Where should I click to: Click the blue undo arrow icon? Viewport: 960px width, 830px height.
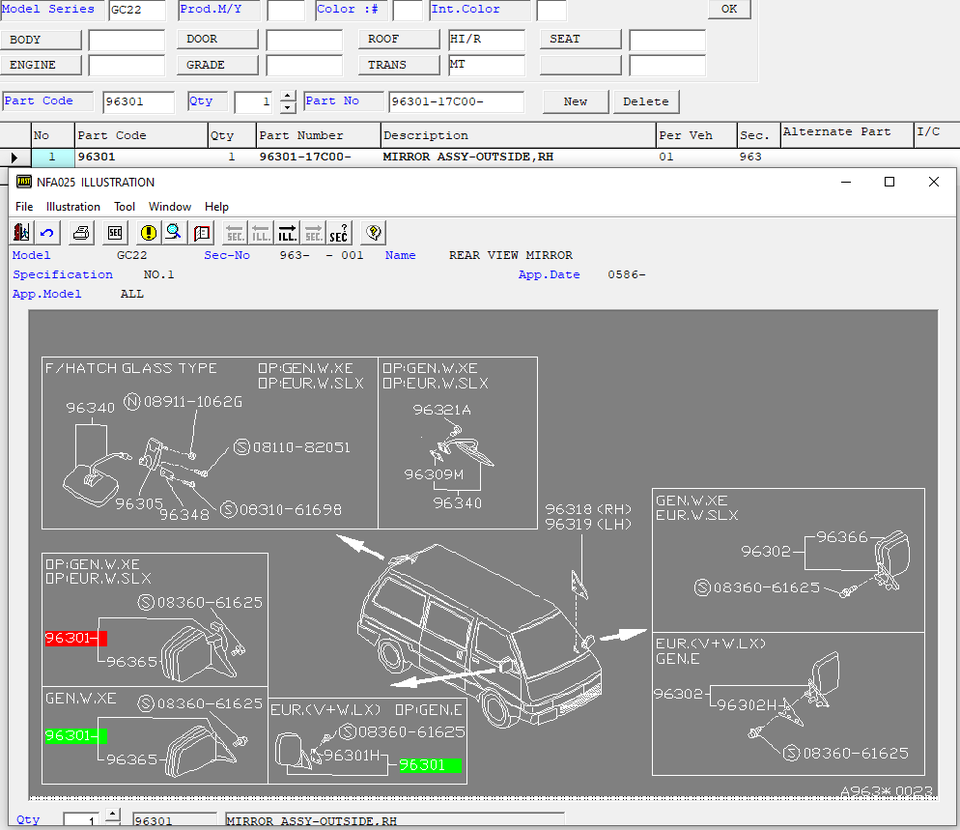47,233
